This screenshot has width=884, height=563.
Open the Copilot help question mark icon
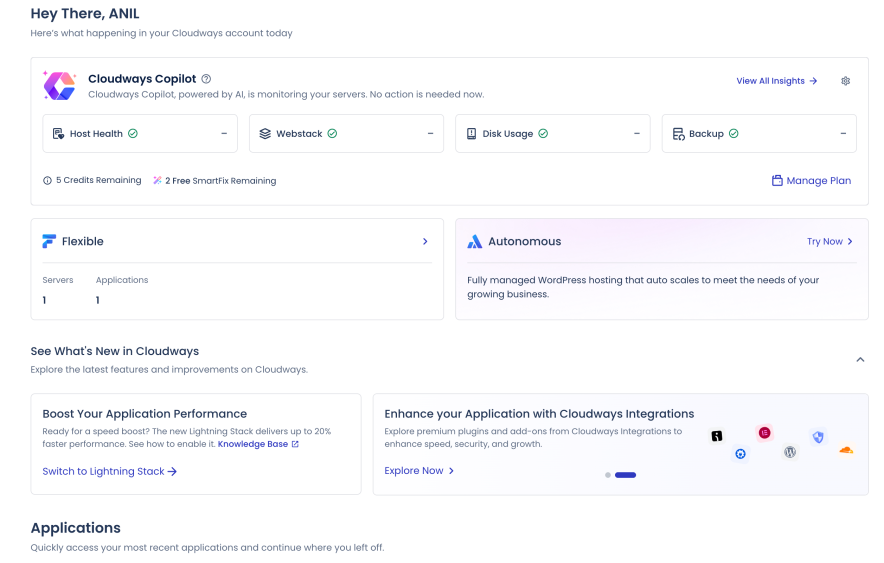tap(206, 79)
